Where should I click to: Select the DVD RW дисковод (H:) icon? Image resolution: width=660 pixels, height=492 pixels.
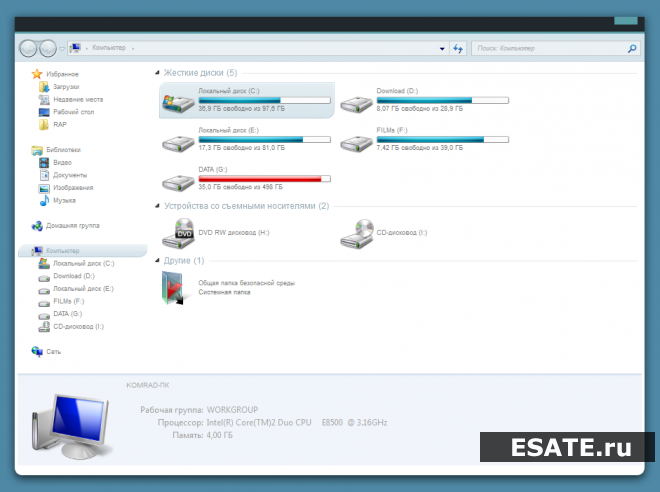[178, 234]
